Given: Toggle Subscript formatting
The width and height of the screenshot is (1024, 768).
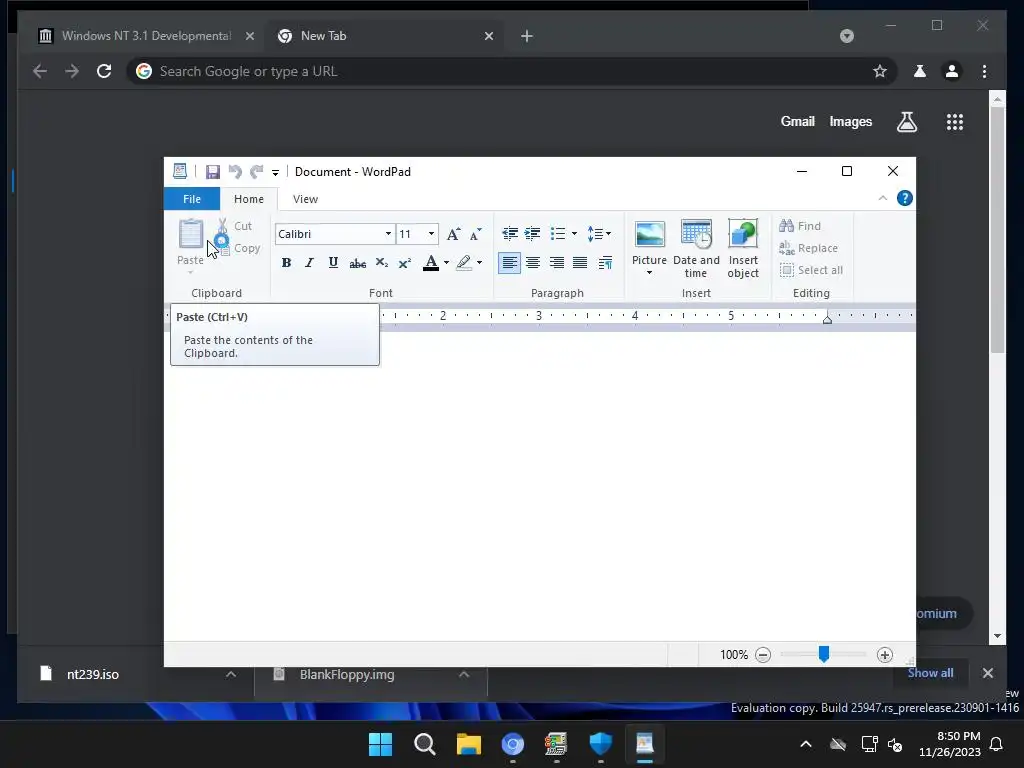Looking at the screenshot, I should click(x=381, y=263).
